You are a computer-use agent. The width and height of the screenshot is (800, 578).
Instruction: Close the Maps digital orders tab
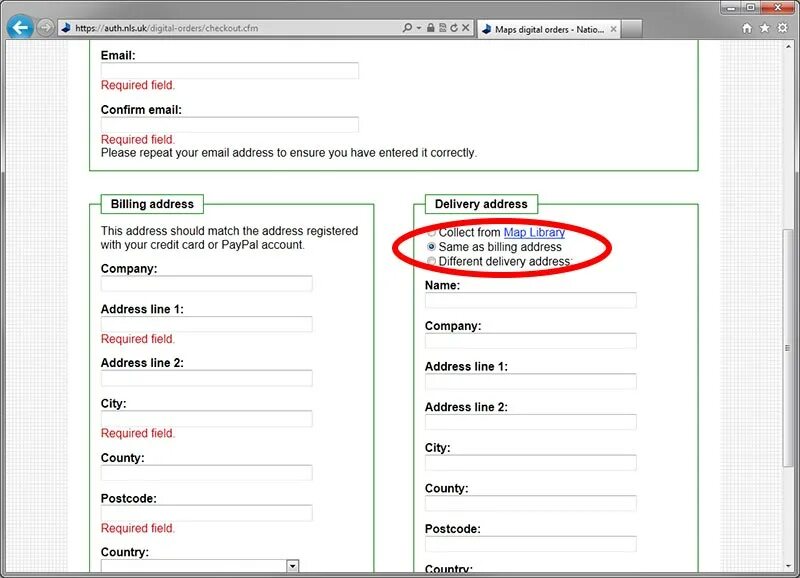click(x=613, y=30)
